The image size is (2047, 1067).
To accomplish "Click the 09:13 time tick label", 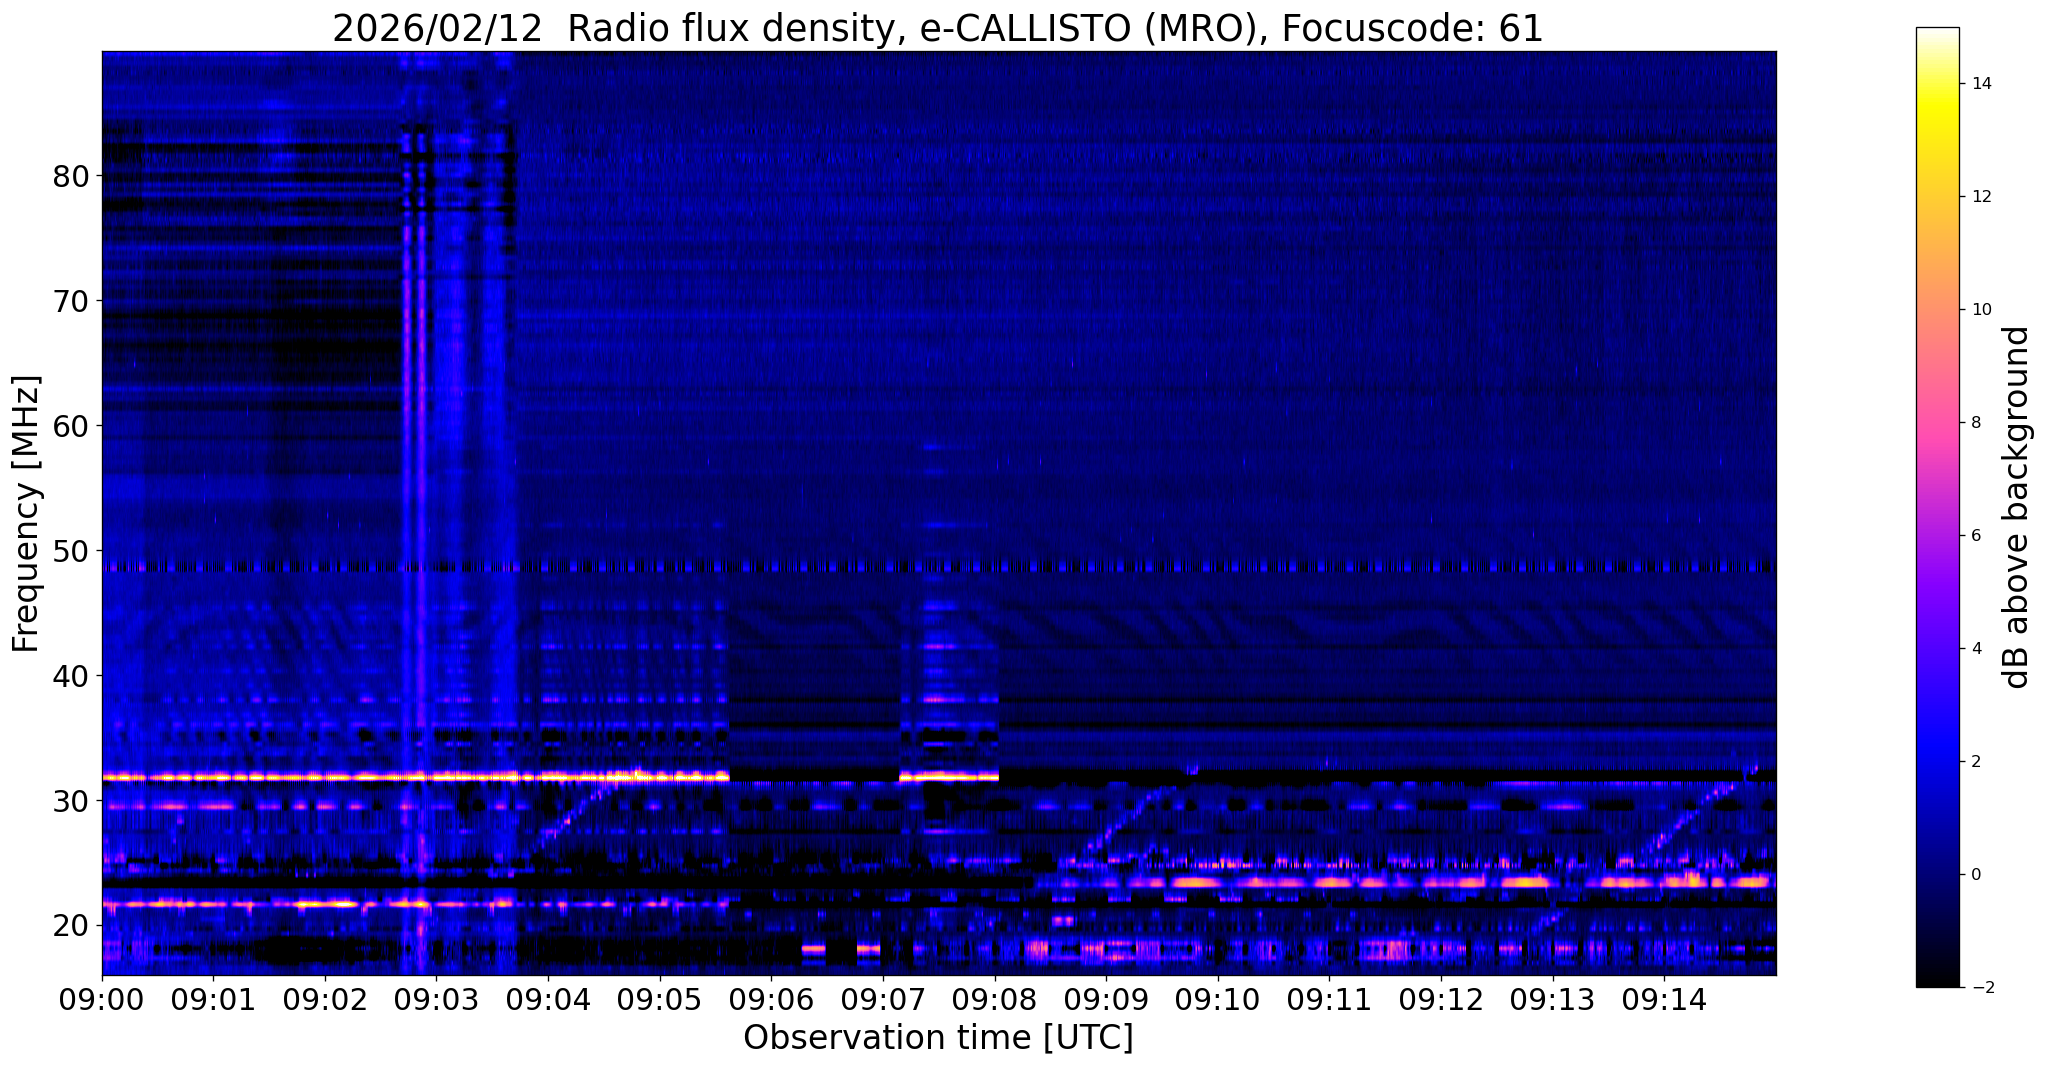I will (1552, 1000).
